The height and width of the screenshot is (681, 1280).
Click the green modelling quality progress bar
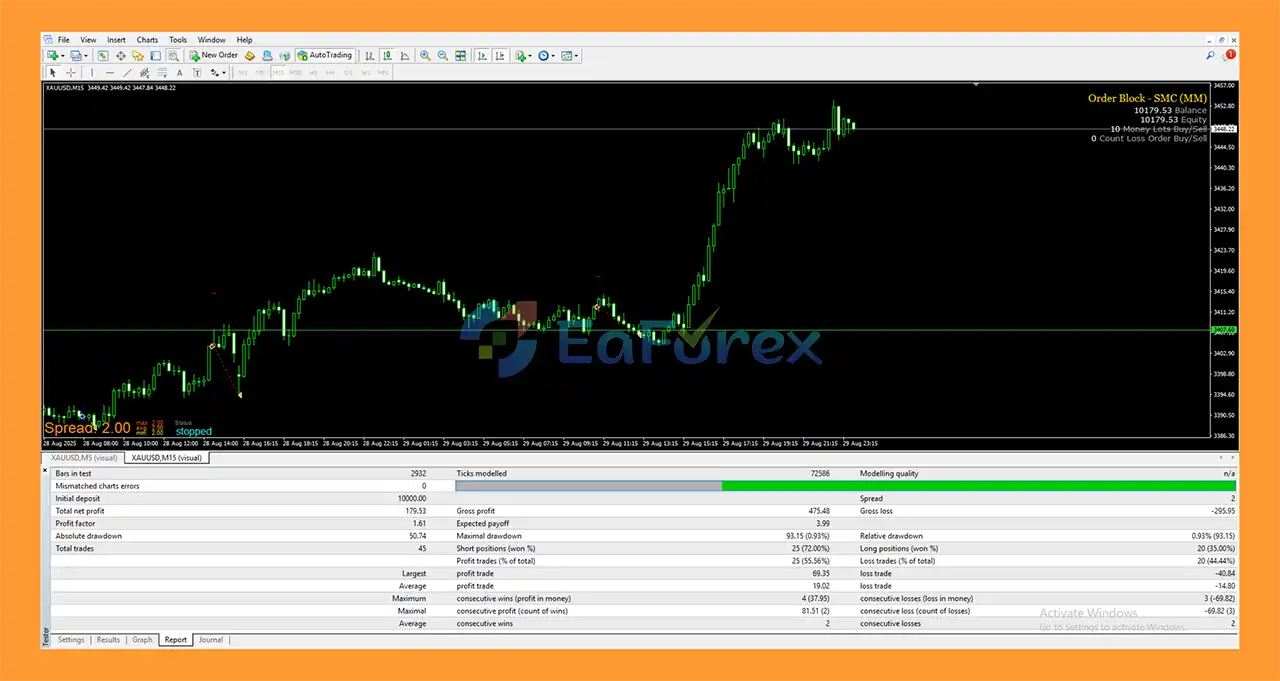[978, 486]
